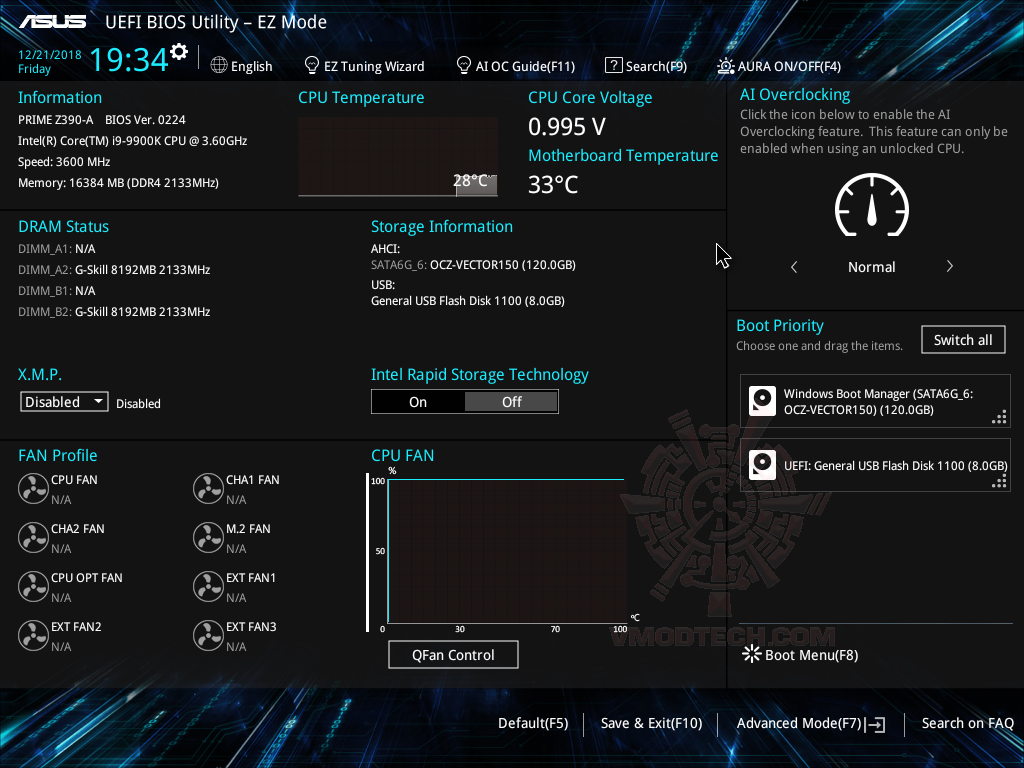Set Intel Rapid Storage Technology to Off
1024x768 pixels.
511,402
